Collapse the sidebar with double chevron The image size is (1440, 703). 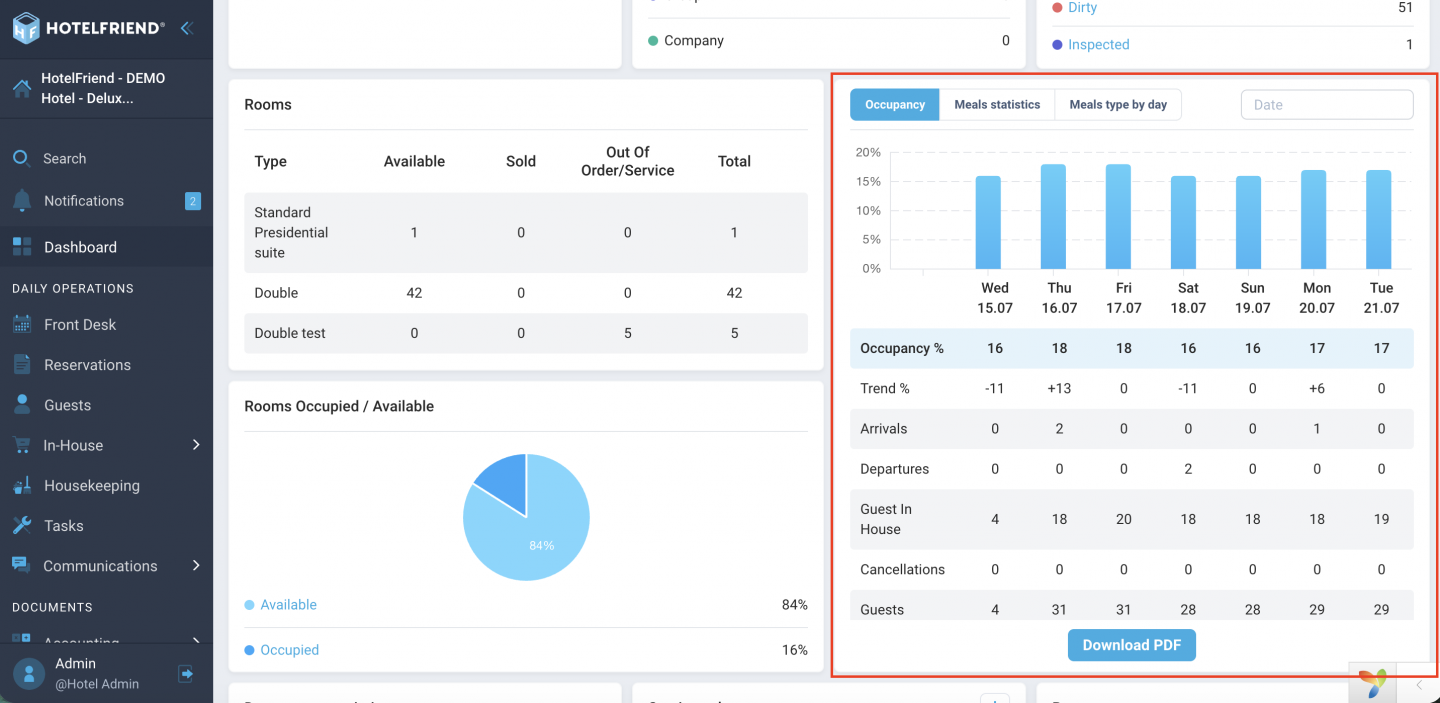click(x=186, y=28)
